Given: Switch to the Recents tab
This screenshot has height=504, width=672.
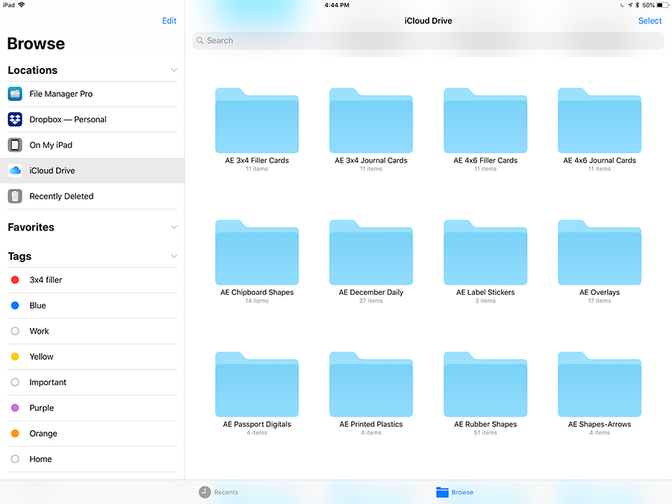Looking at the screenshot, I should click(219, 492).
